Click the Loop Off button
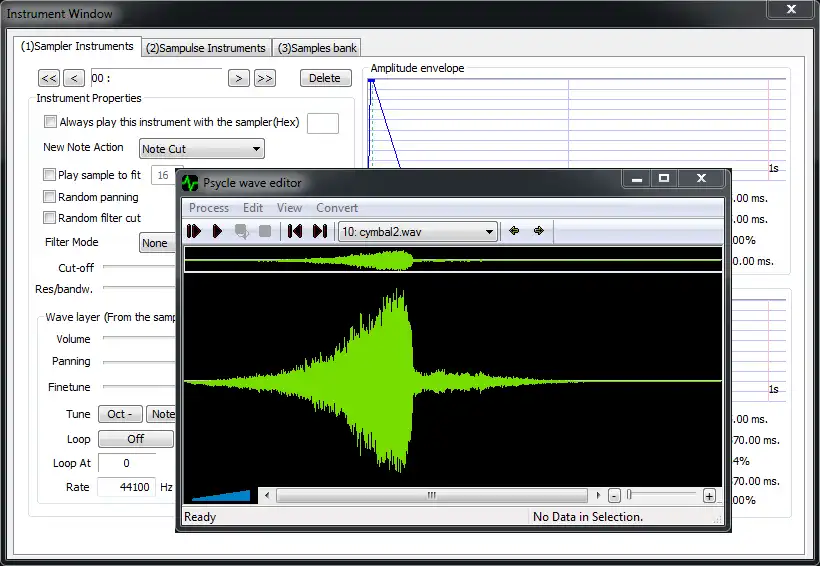The height and width of the screenshot is (566, 820). (x=135, y=439)
